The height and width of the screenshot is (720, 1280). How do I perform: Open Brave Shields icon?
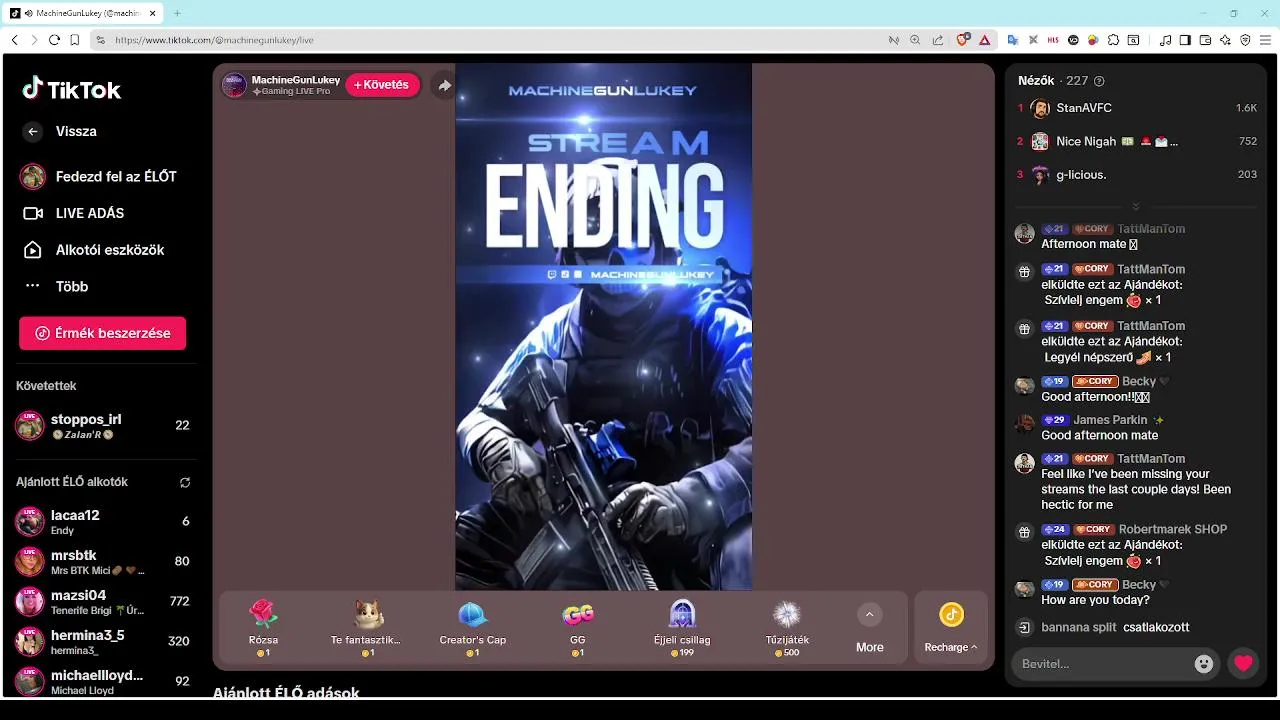[963, 40]
